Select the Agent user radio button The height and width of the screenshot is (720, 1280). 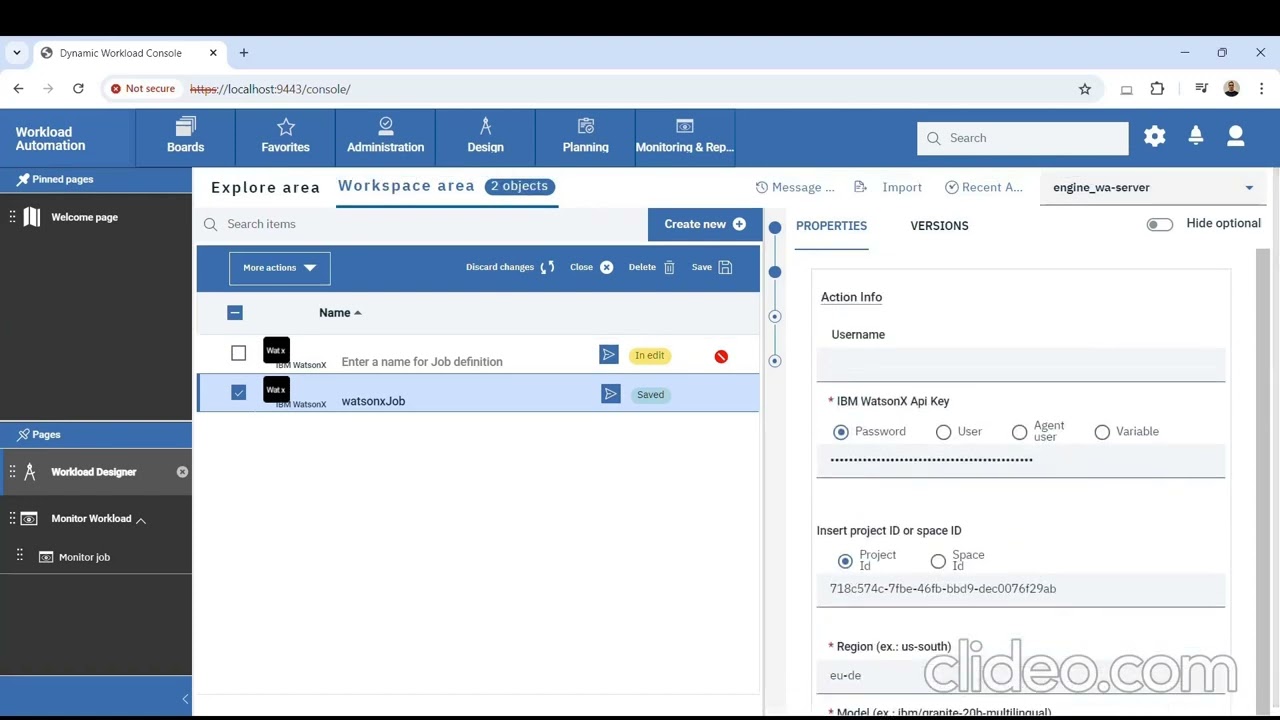coord(1019,432)
